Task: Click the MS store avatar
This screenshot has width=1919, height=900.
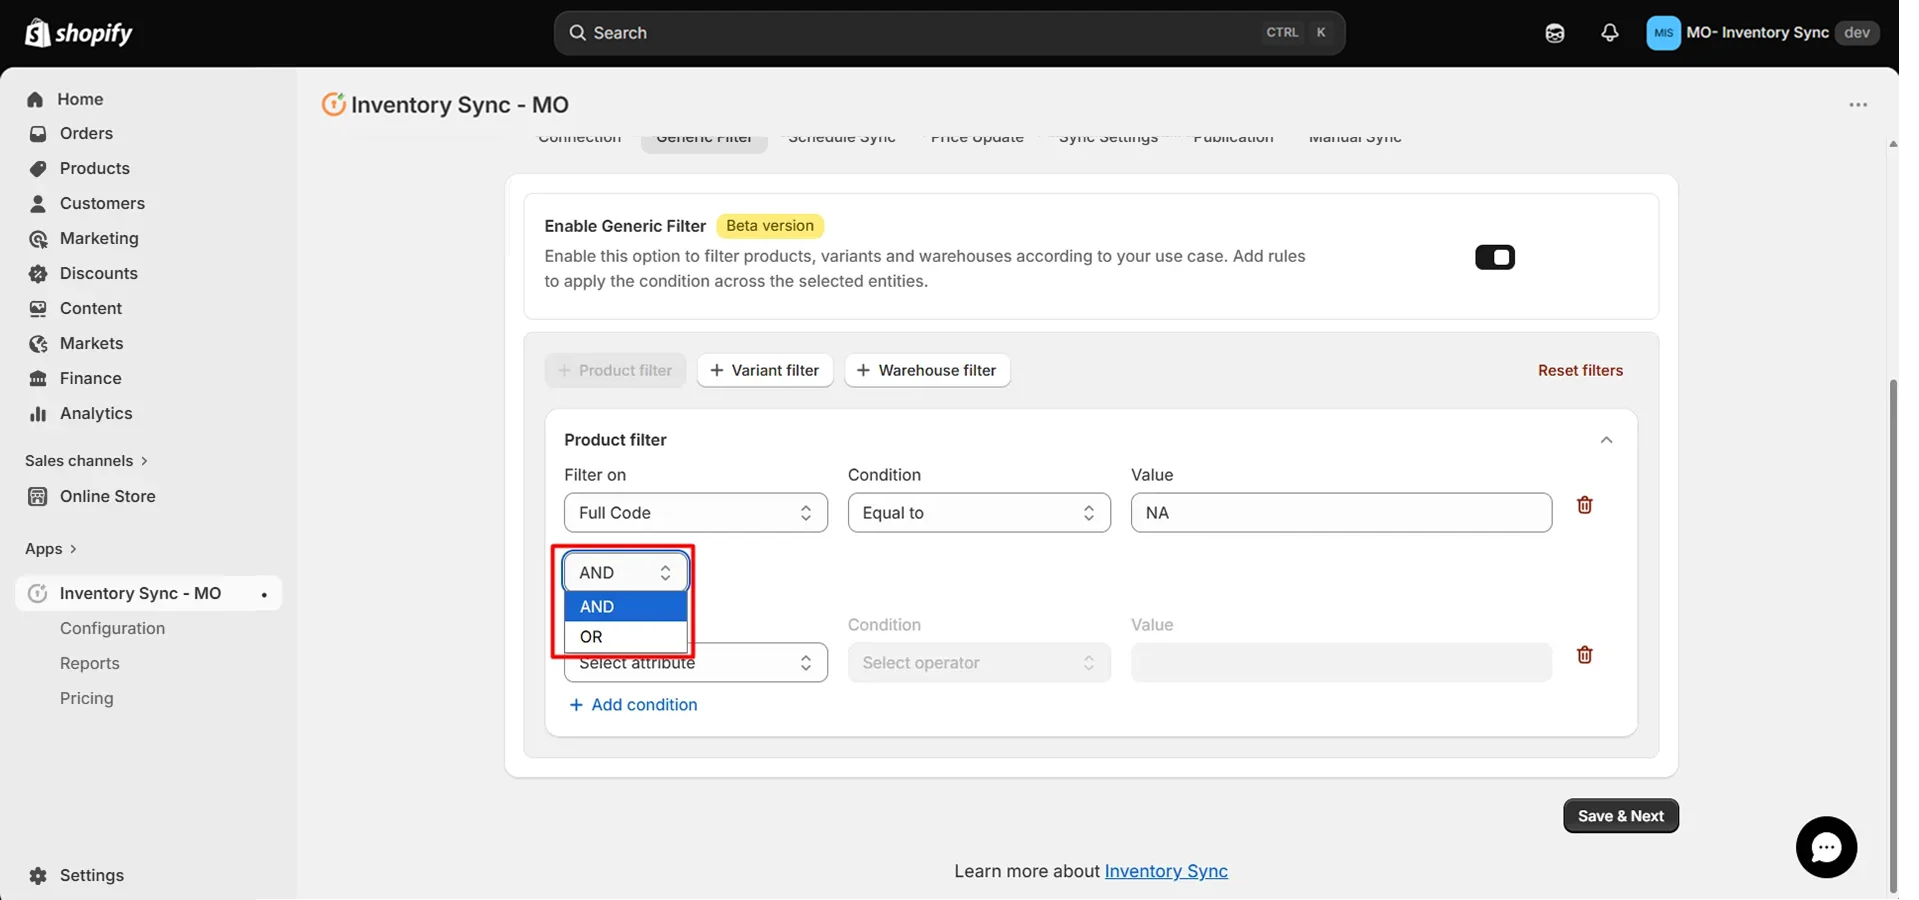Action: [1663, 33]
